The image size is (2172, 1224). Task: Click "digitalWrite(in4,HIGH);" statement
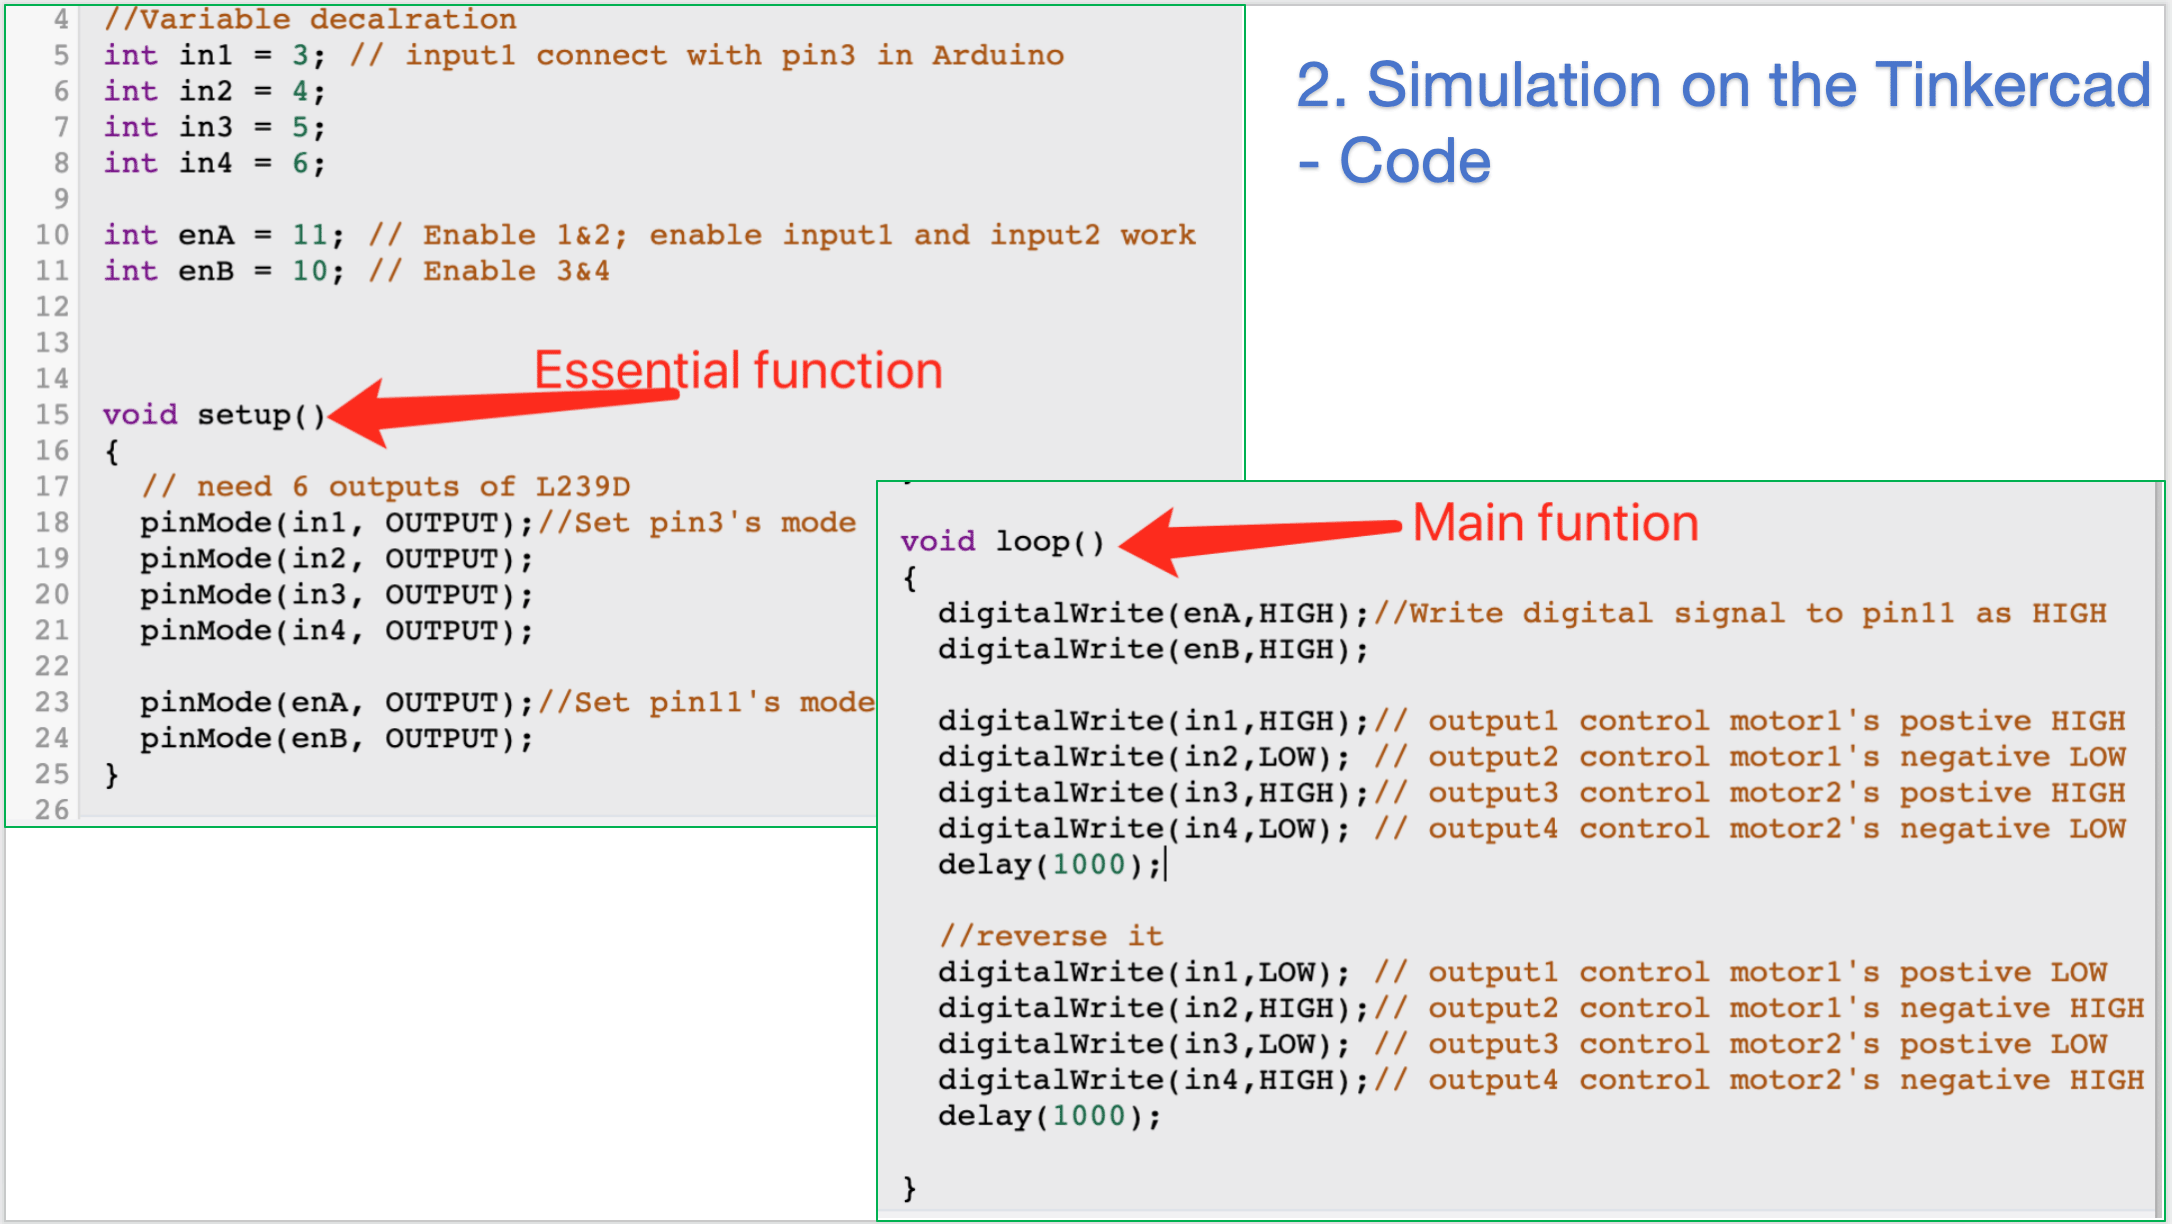1153,1081
